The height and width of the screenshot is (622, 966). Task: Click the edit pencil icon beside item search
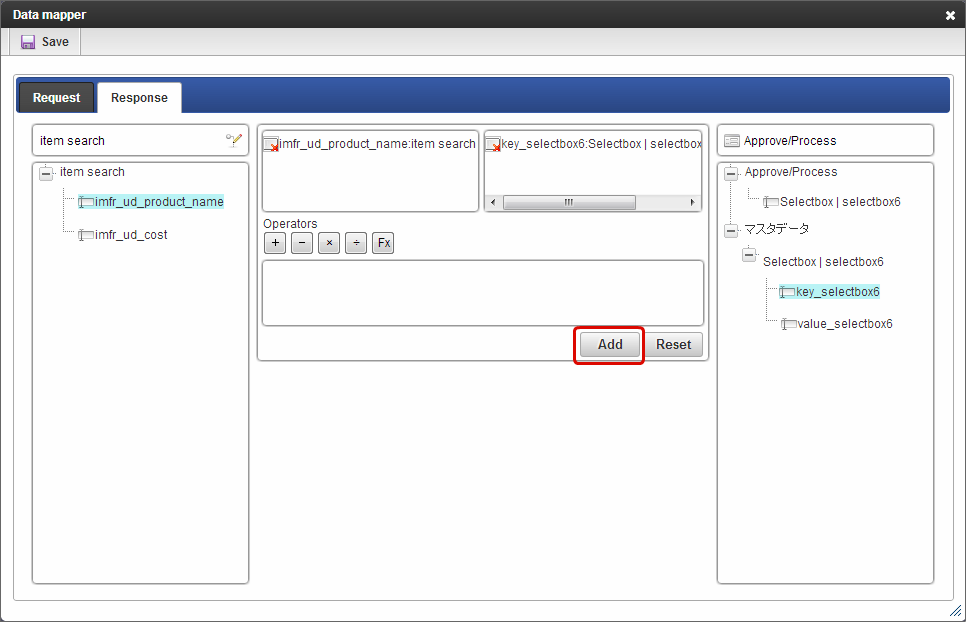[234, 140]
